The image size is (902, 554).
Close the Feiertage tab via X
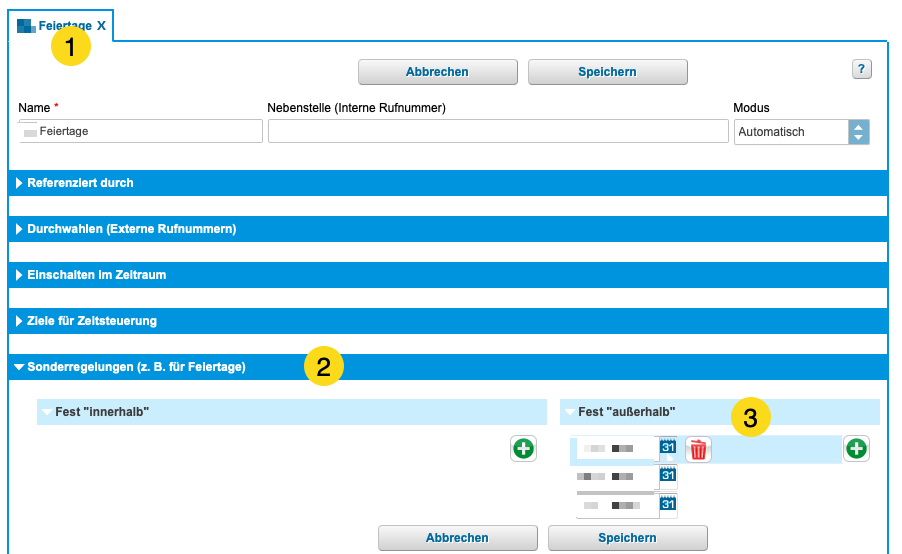click(x=101, y=25)
